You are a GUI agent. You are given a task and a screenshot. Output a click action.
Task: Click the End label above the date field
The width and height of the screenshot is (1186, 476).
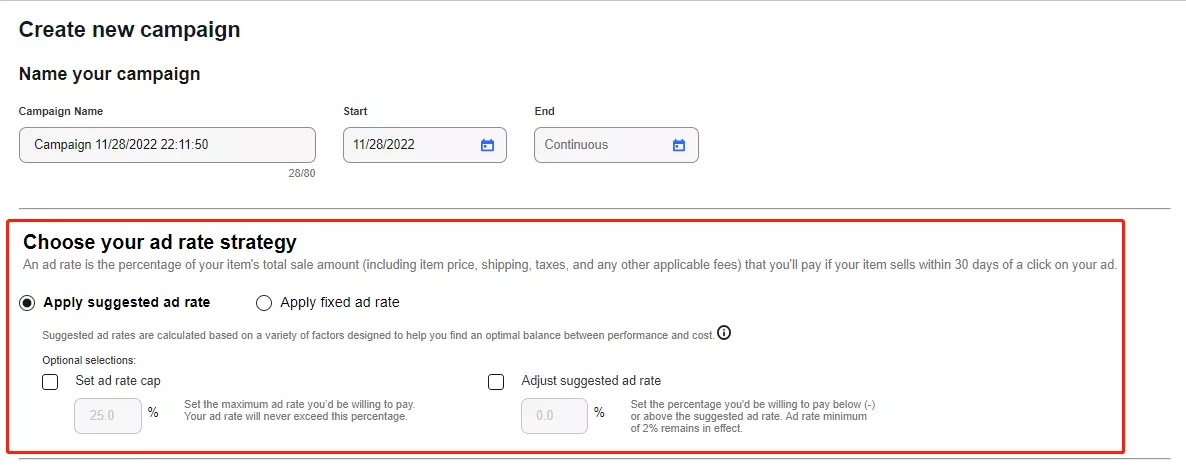click(544, 111)
